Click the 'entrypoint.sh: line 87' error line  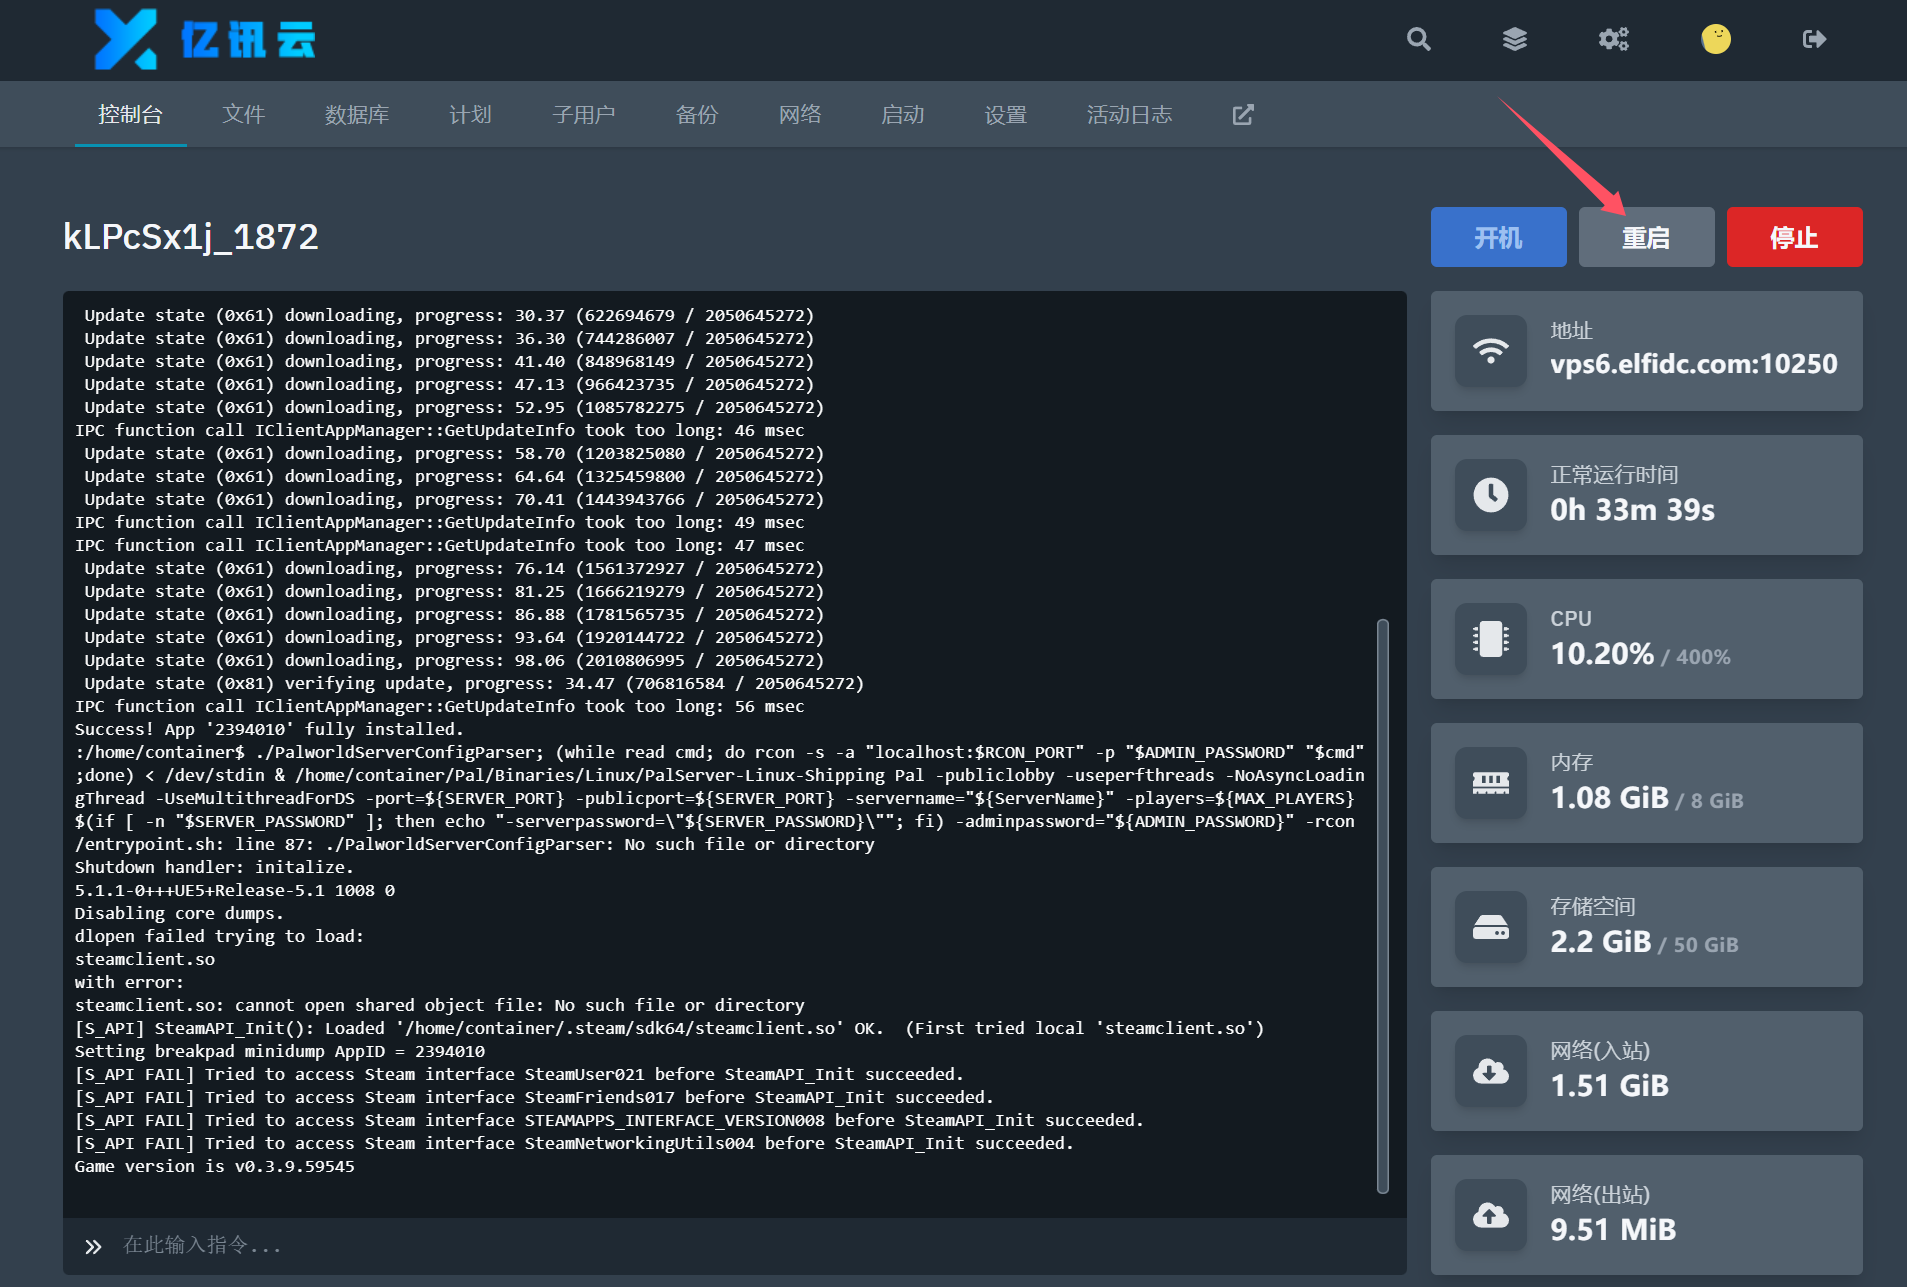coord(474,844)
